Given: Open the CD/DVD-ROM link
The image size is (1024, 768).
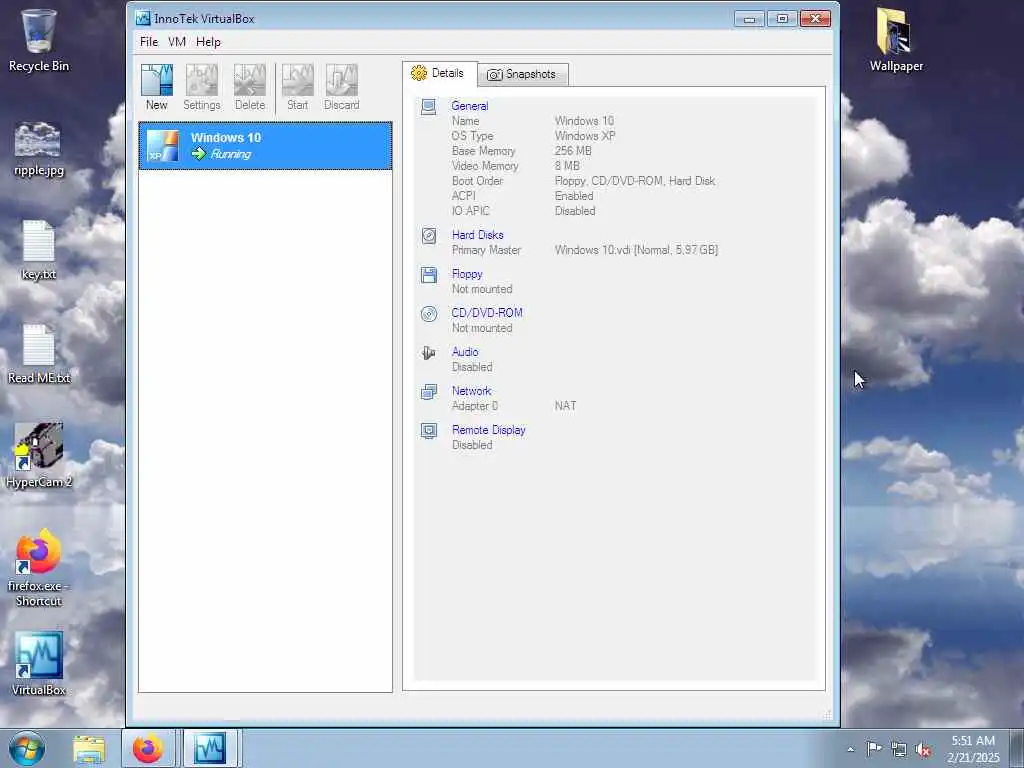Looking at the screenshot, I should [487, 313].
